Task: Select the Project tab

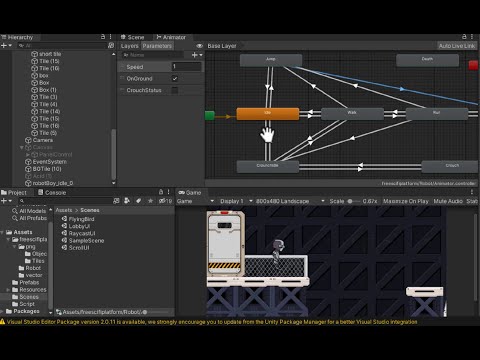Action: point(14,192)
